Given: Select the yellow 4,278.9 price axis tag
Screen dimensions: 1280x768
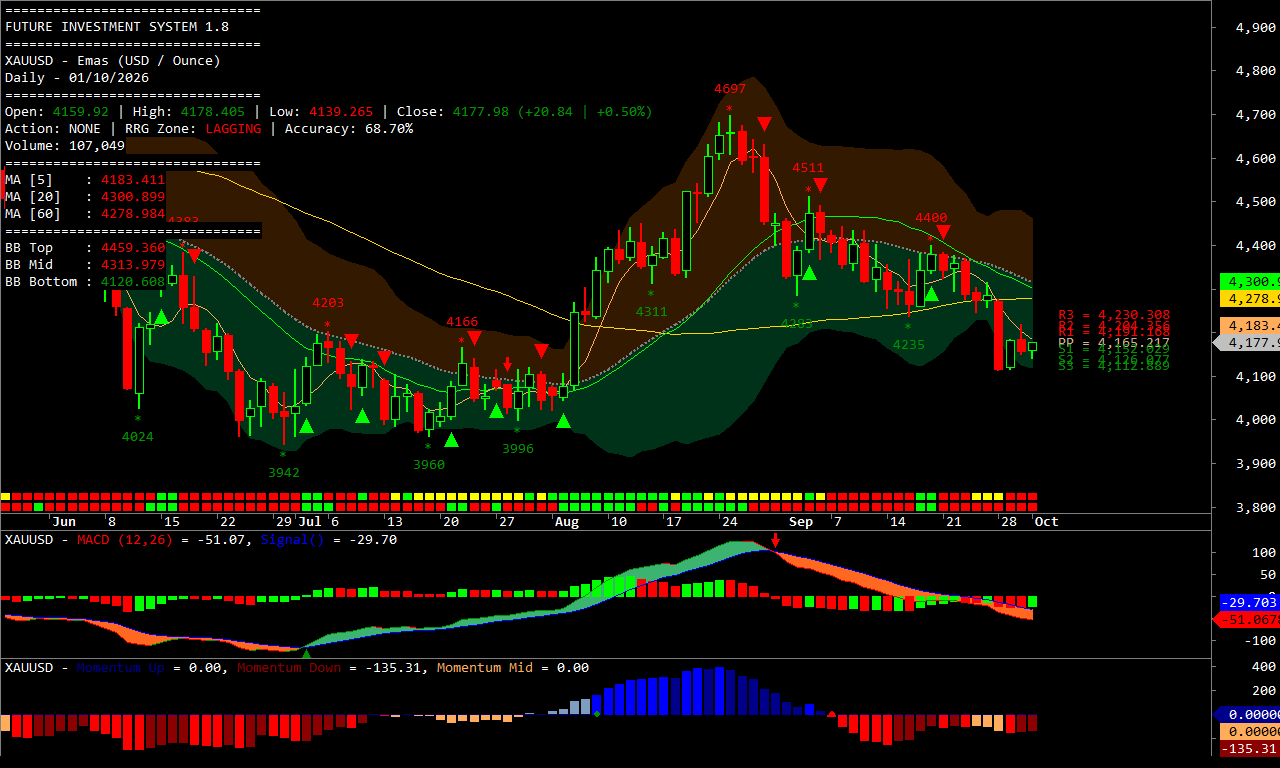Looking at the screenshot, I should 1251,298.
